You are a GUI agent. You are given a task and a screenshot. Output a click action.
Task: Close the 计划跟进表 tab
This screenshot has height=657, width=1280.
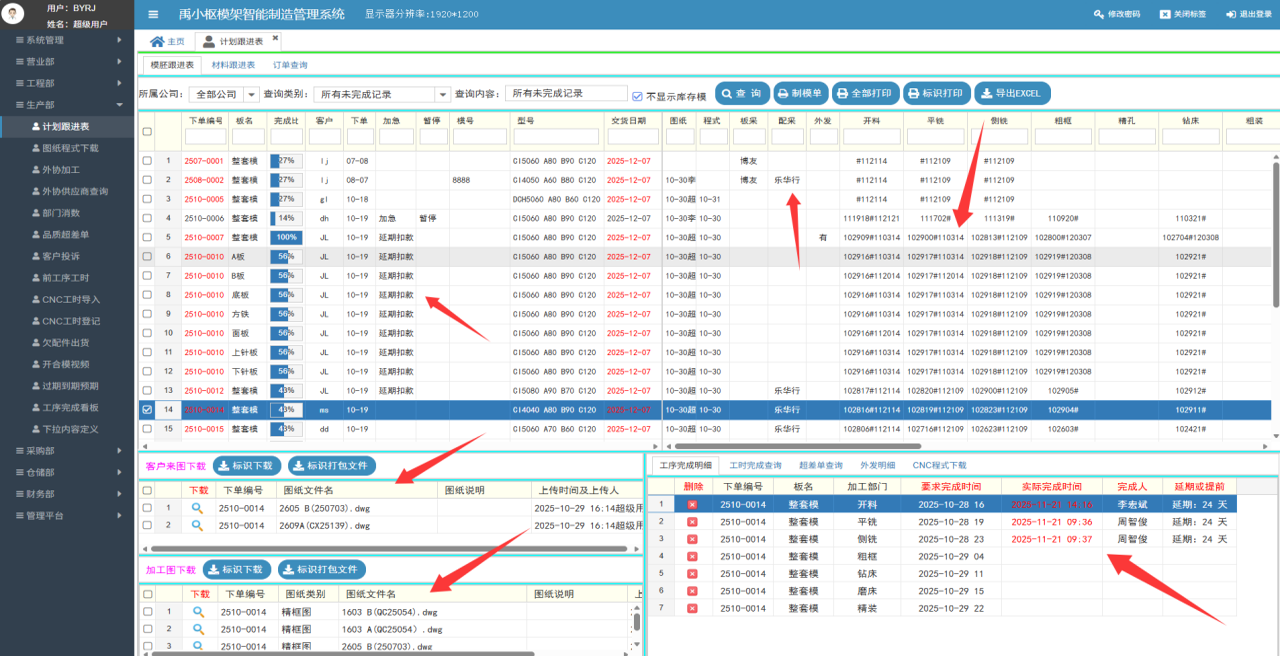276,38
